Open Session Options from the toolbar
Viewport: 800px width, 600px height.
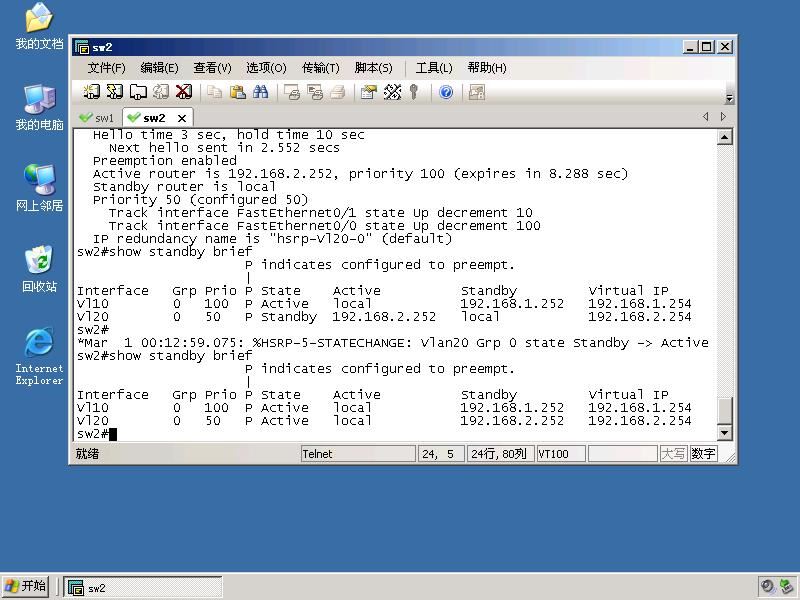tap(368, 92)
